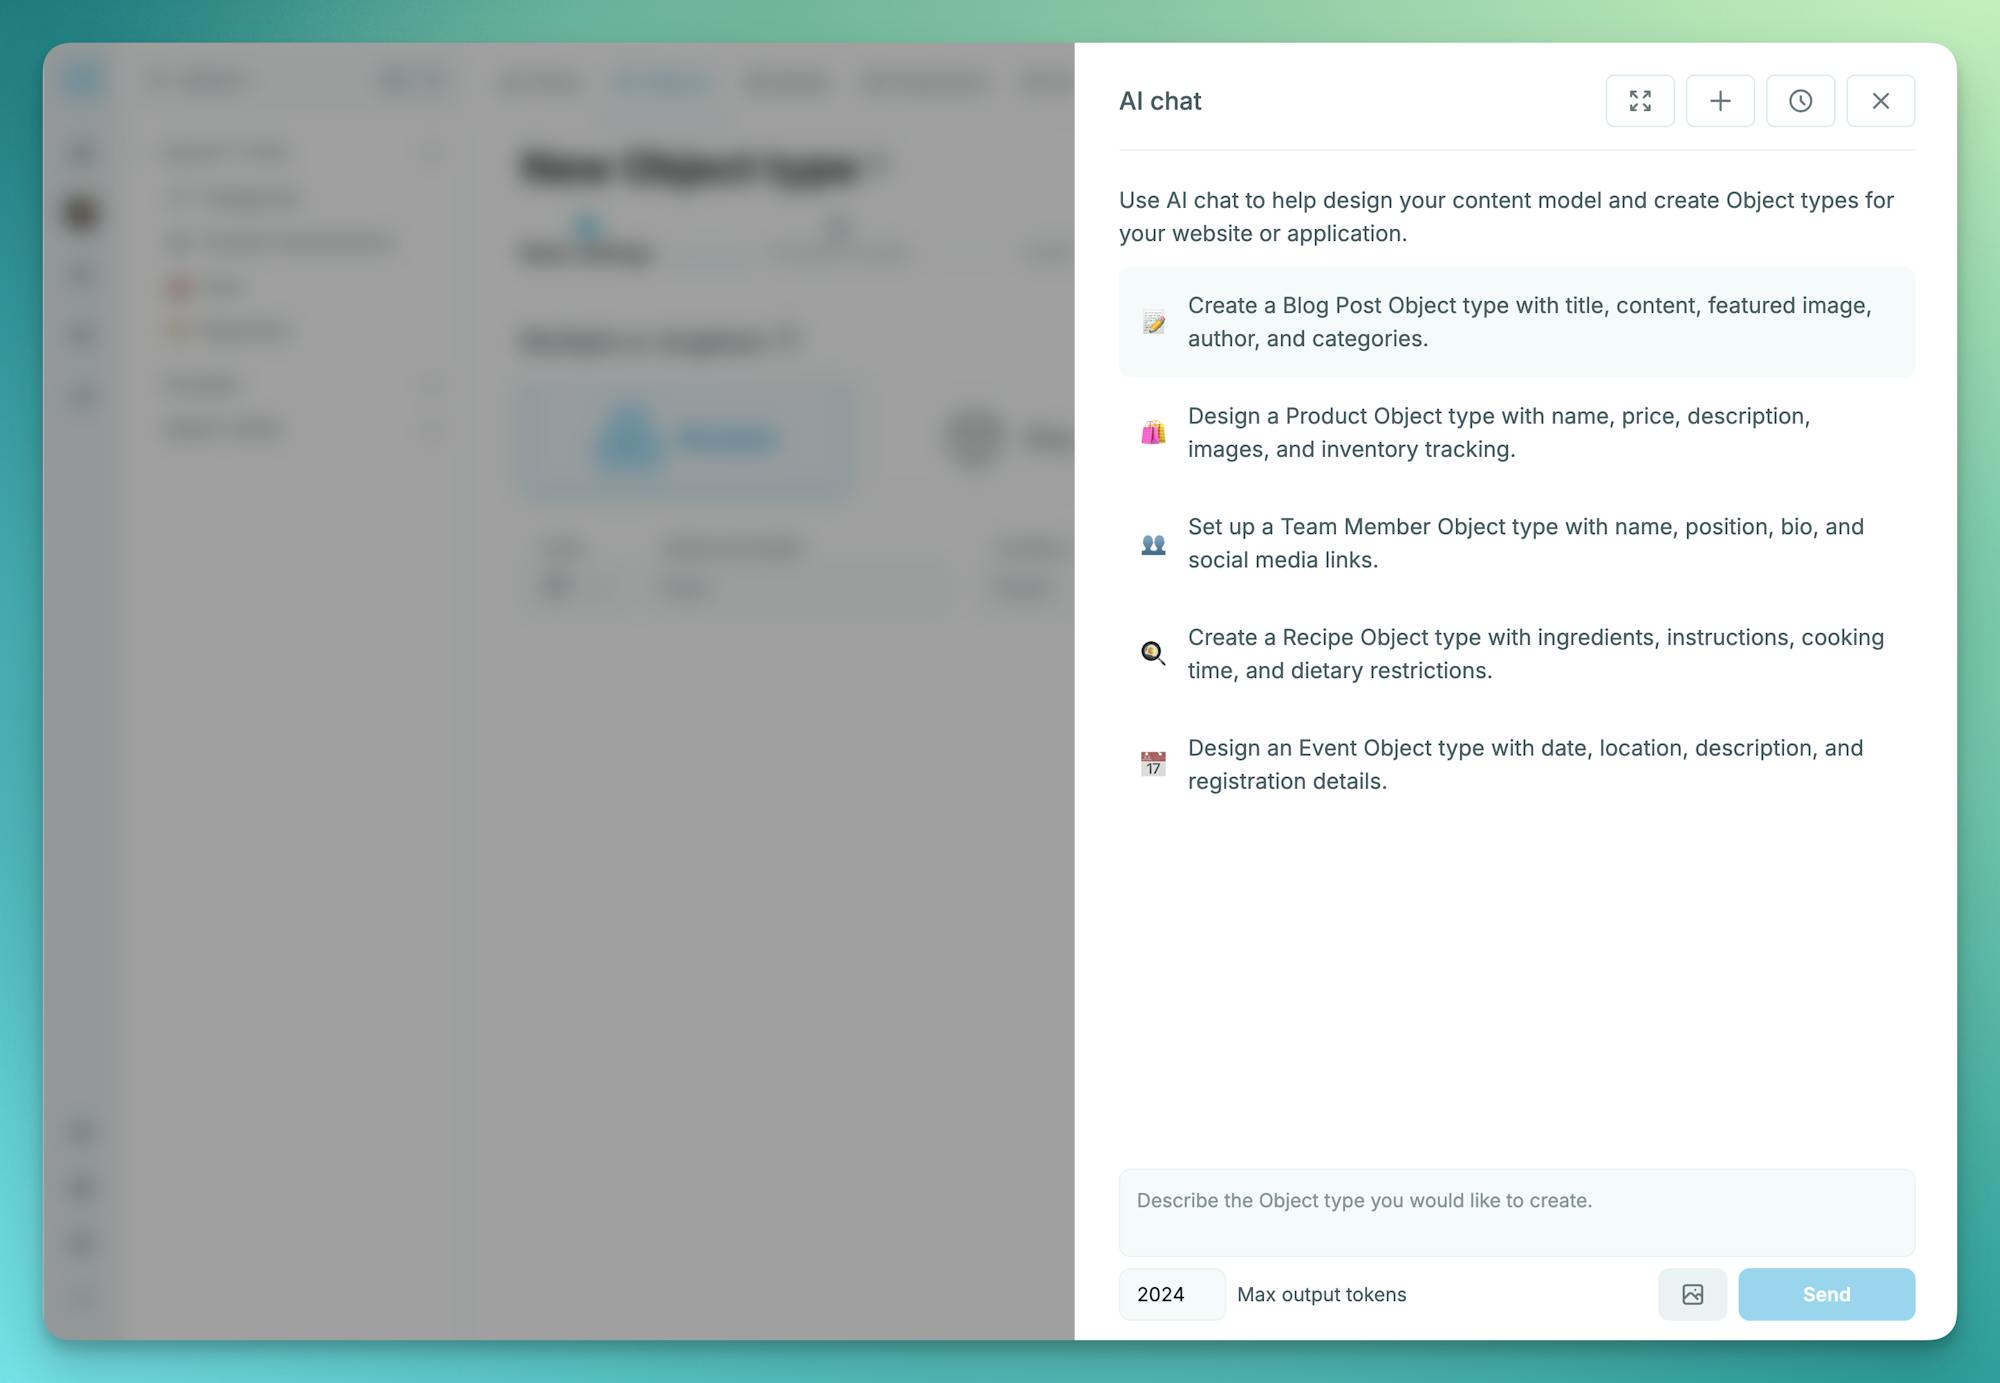This screenshot has width=2000, height=1383.
Task: Choose the Product Object type prompt
Action: click(x=1498, y=432)
